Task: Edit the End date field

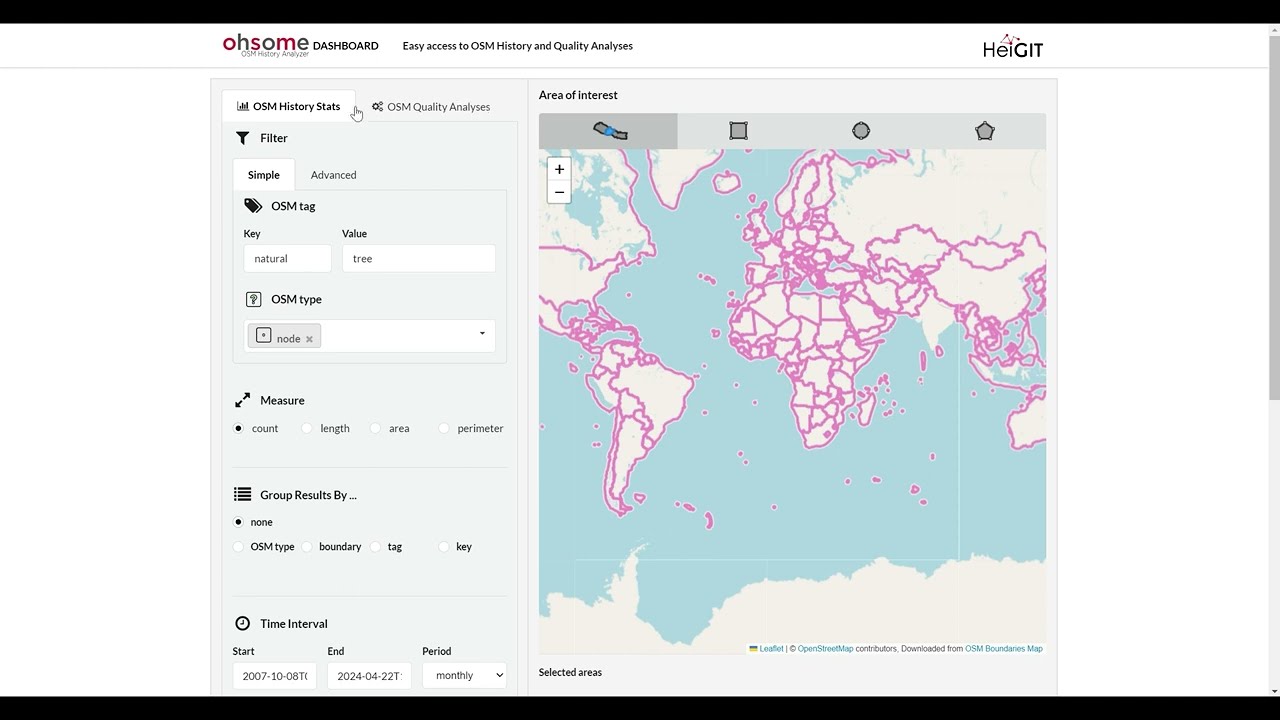Action: (369, 675)
